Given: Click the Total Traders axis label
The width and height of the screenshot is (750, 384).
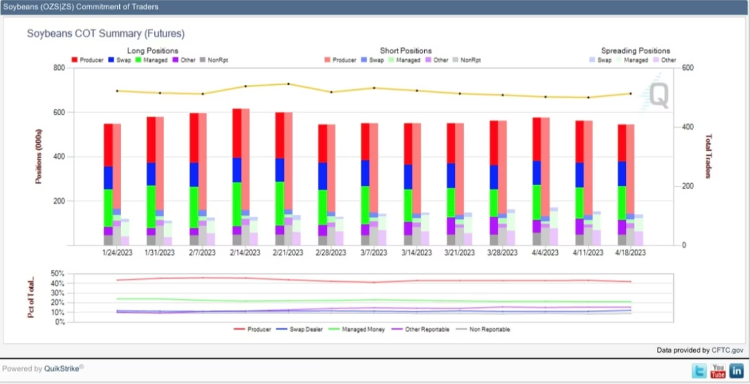Looking at the screenshot, I should [x=709, y=156].
